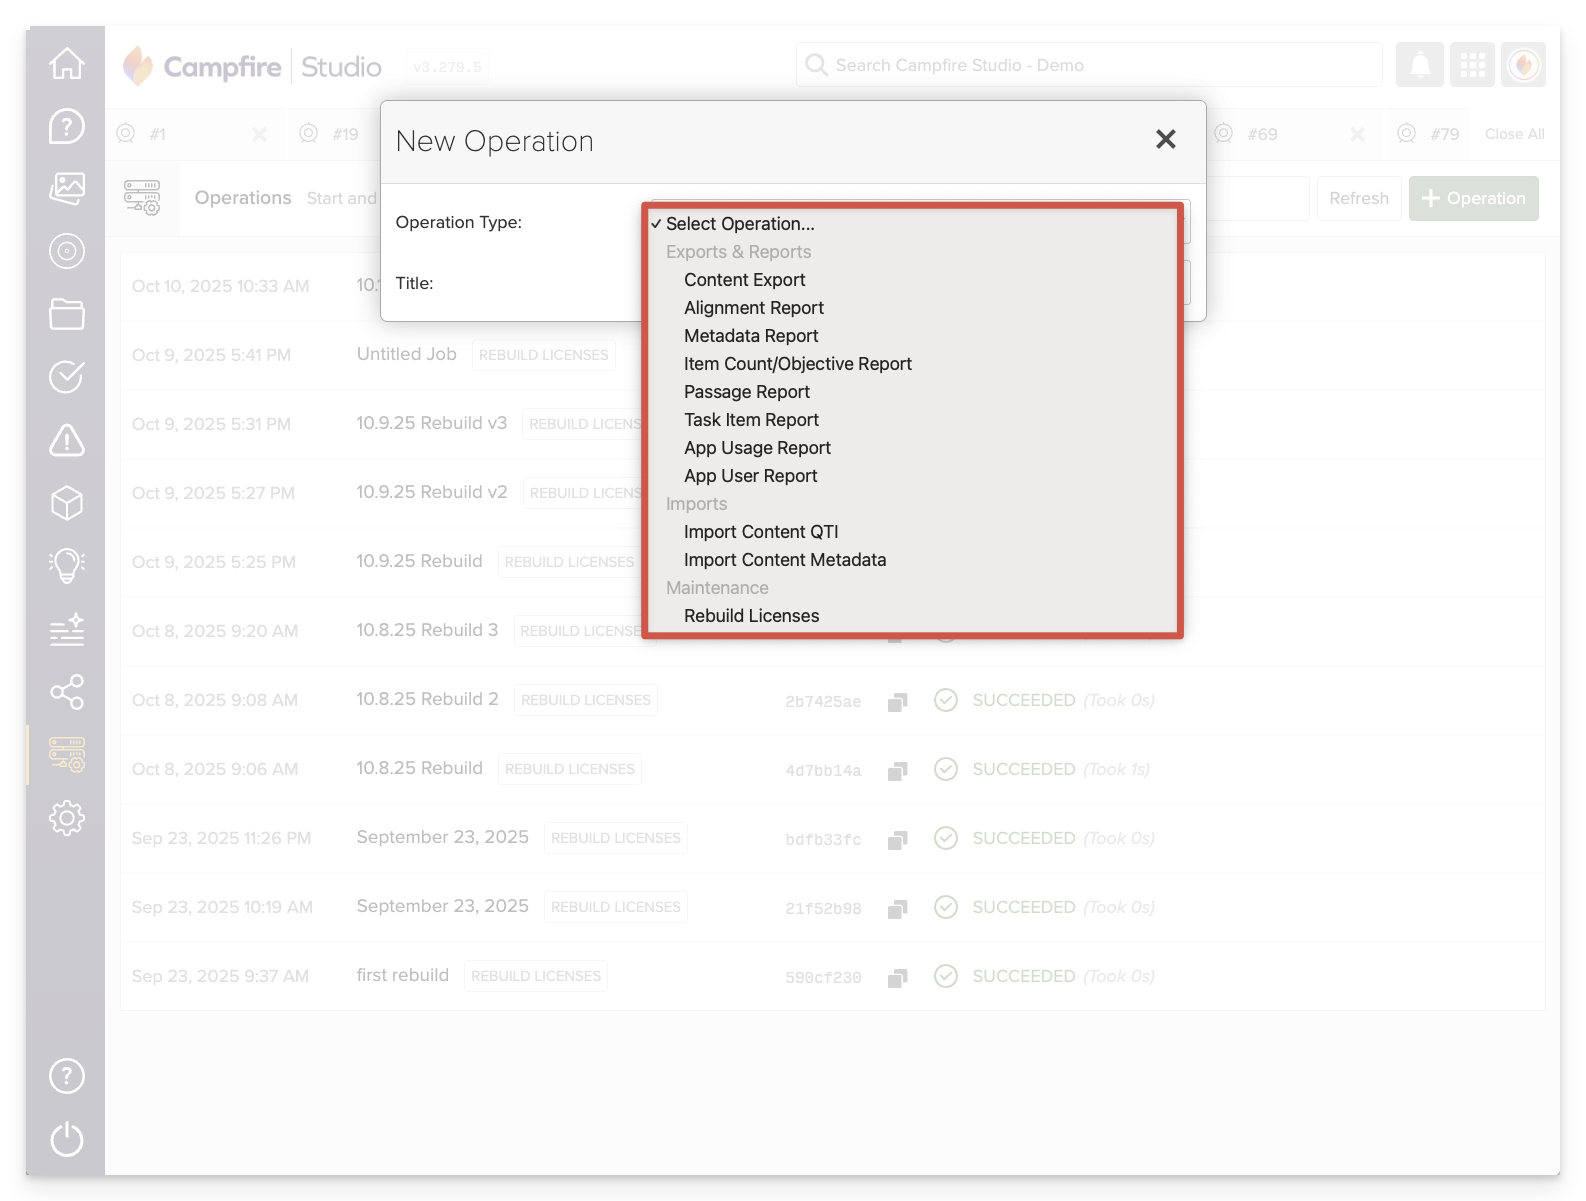Screen dimensions: 1586x1201
Task: Click the Search Campfire Studio field
Action: tap(1090, 65)
